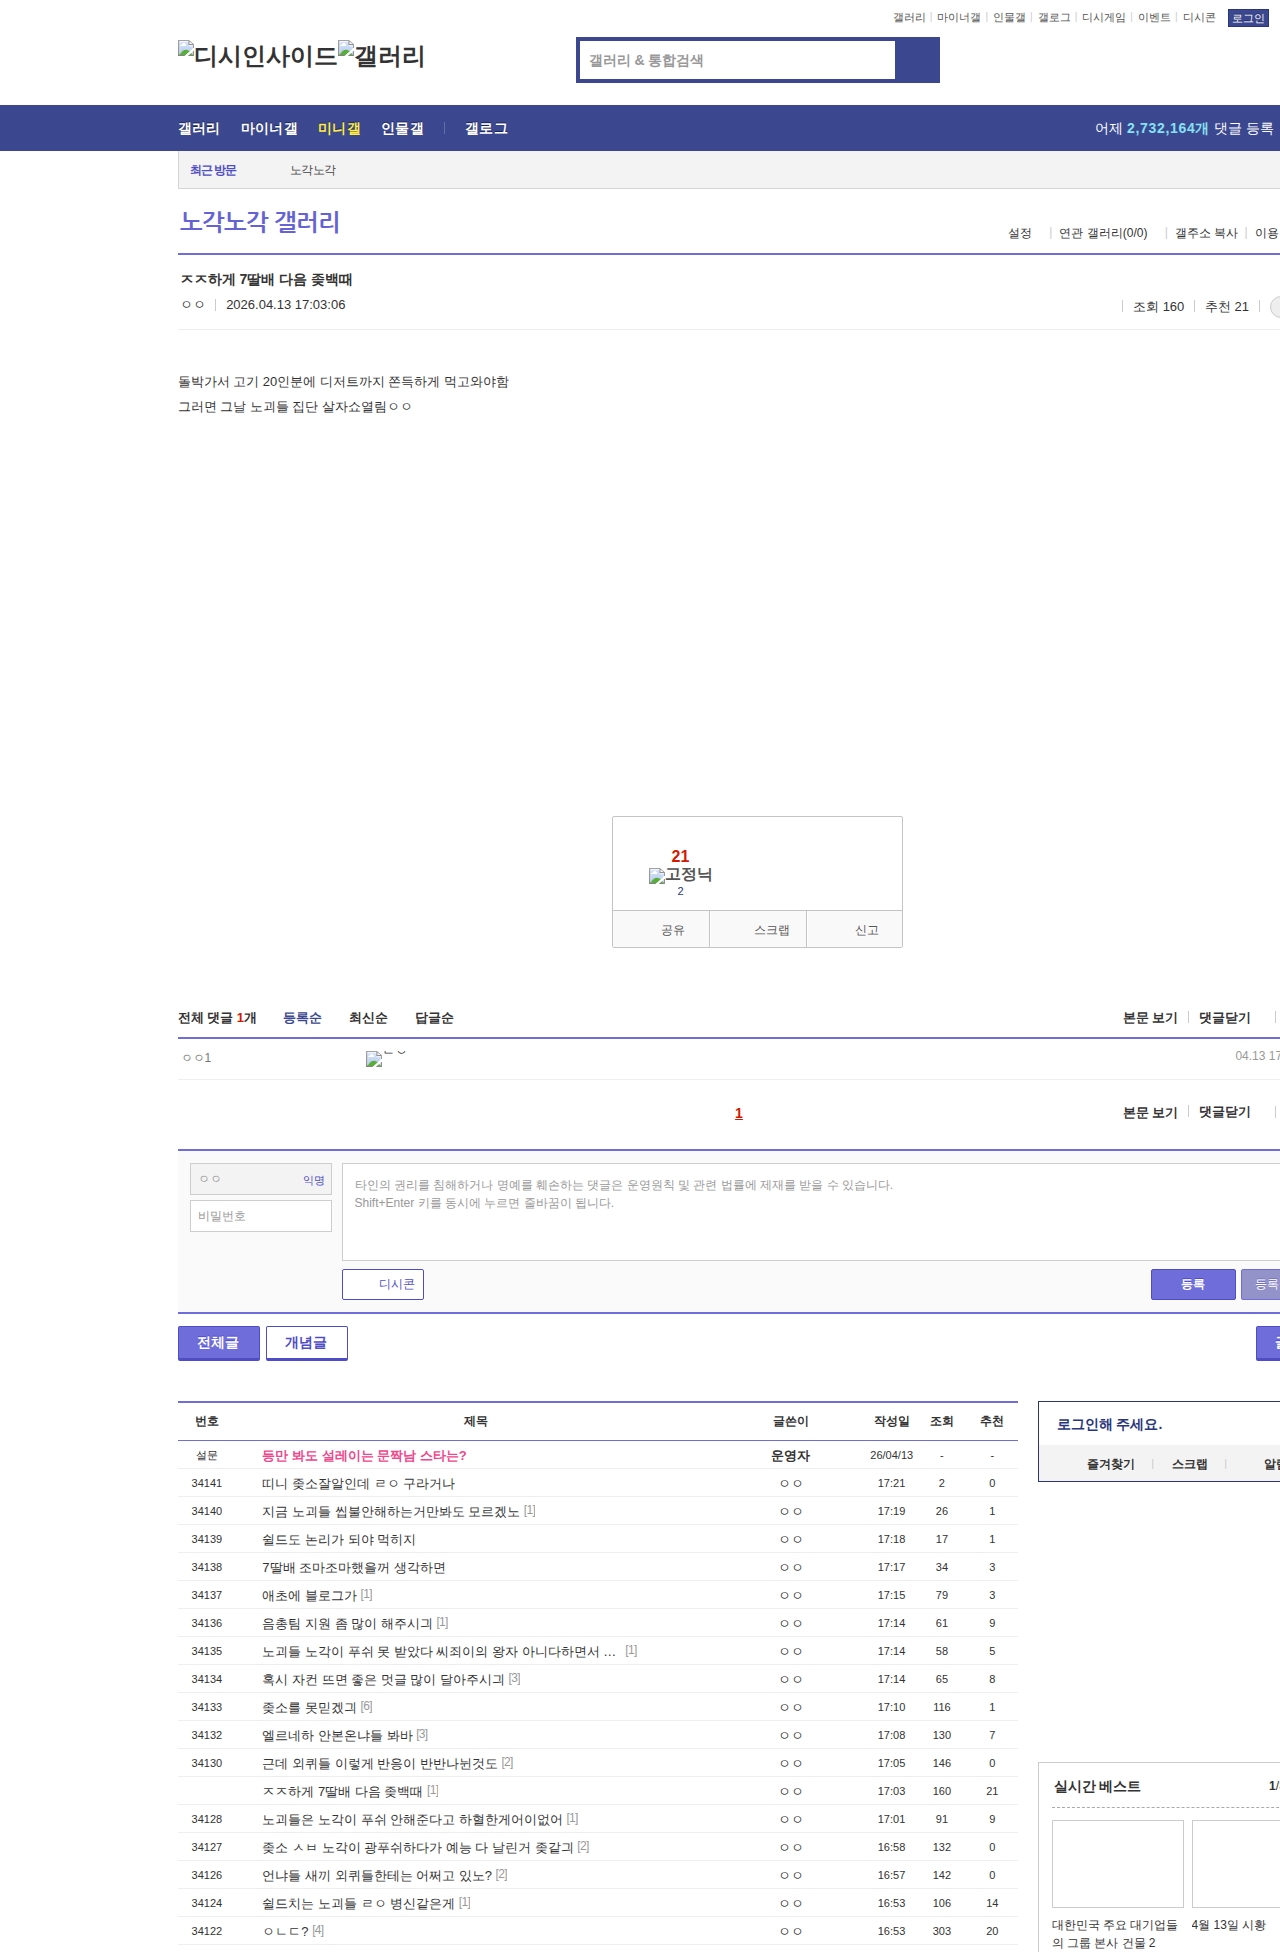Click the 로그인 button at the top
Viewport: 1280px width, 1952px height.
1247,18
